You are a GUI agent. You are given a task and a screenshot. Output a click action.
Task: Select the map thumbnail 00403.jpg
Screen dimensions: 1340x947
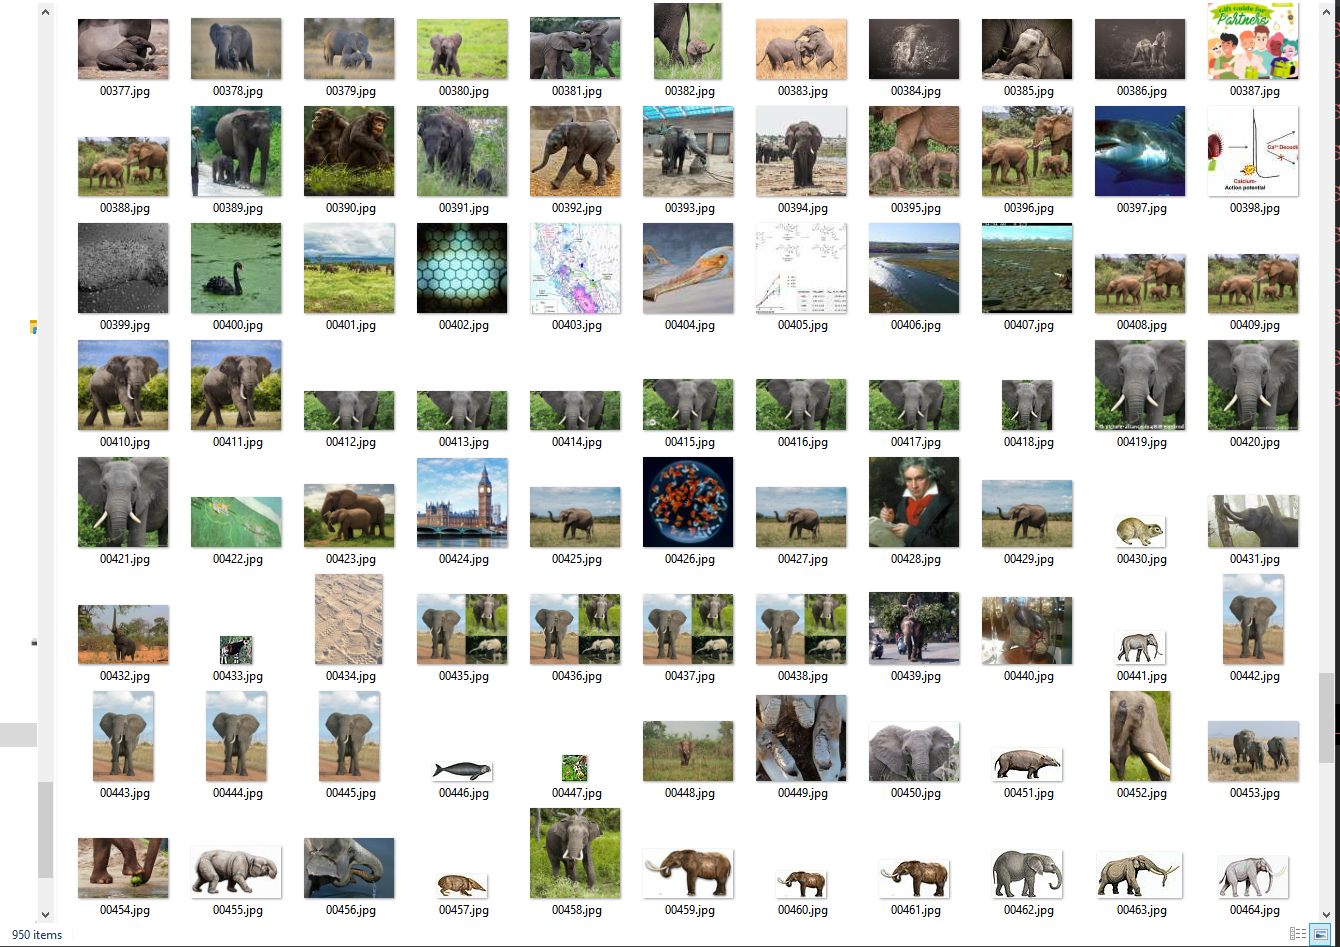pyautogui.click(x=575, y=268)
